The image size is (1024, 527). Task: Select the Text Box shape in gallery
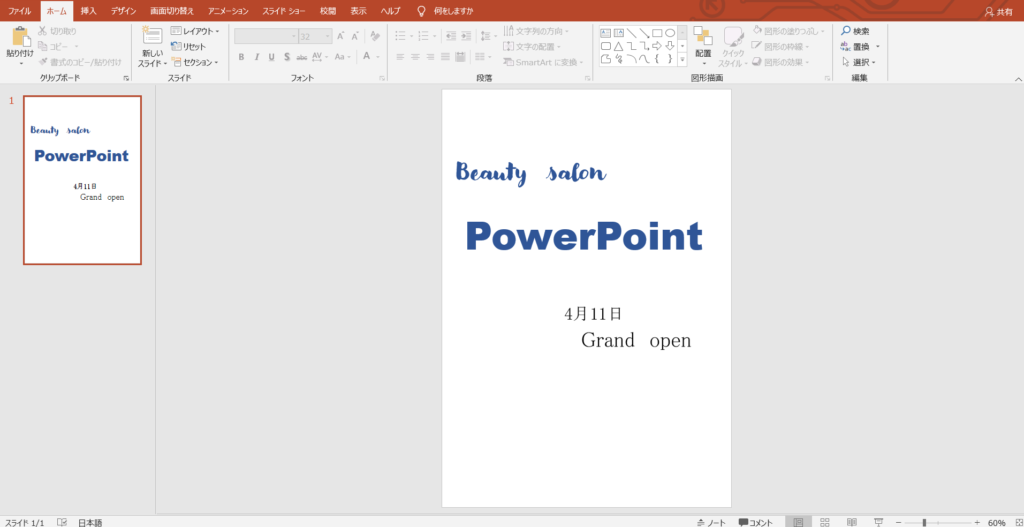pyautogui.click(x=605, y=33)
